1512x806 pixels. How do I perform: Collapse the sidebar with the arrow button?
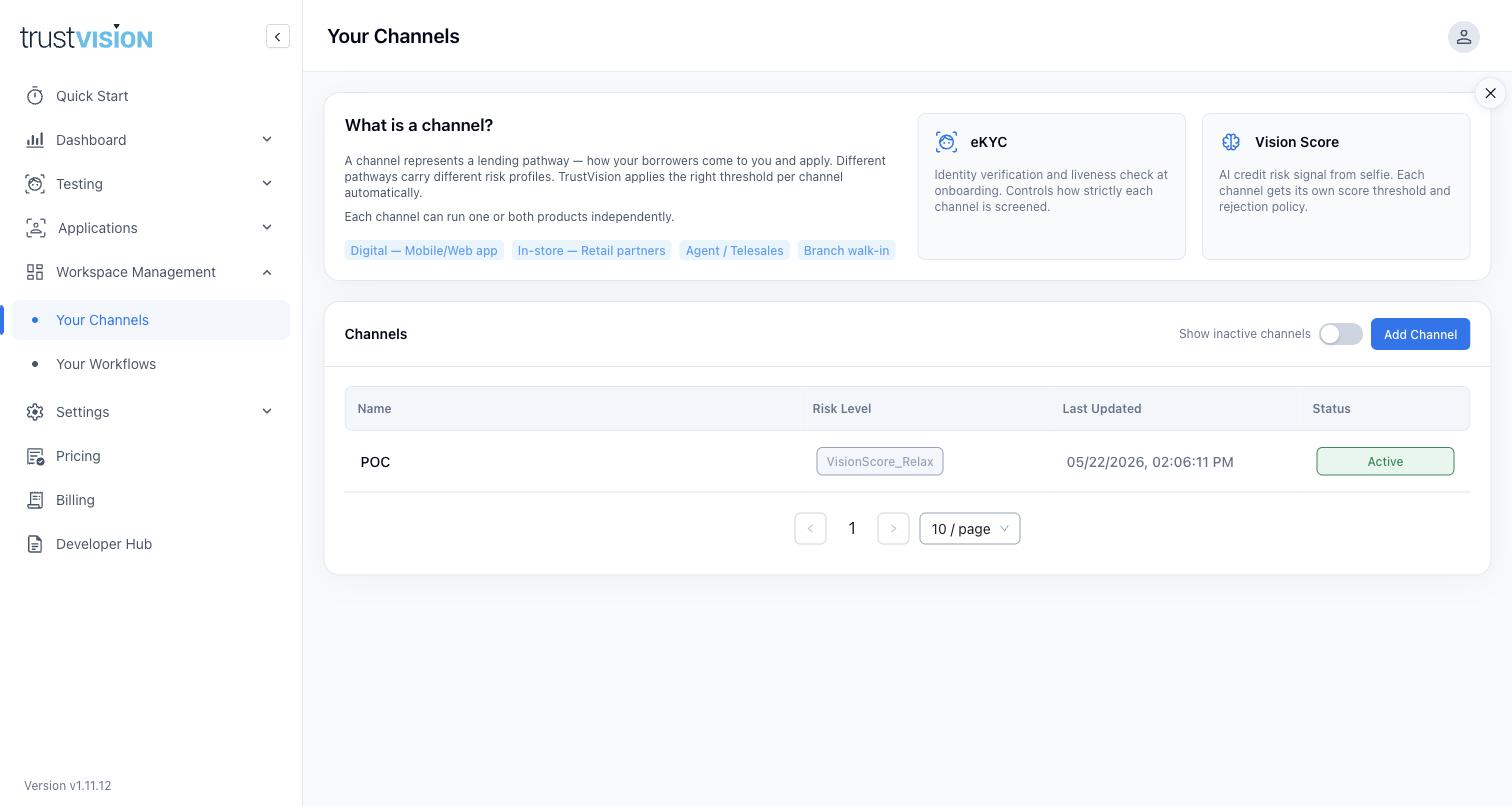click(x=278, y=37)
